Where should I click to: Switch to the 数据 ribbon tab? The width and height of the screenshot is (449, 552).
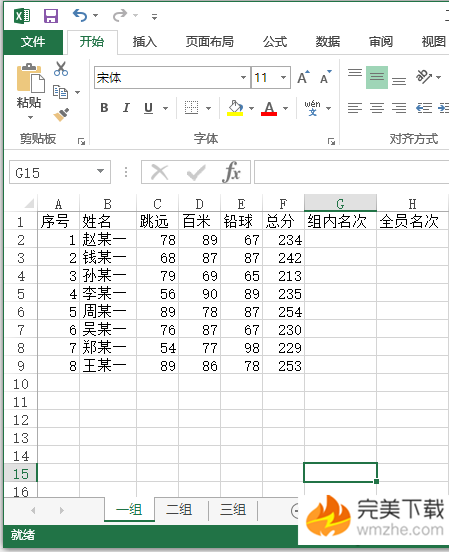tap(328, 42)
